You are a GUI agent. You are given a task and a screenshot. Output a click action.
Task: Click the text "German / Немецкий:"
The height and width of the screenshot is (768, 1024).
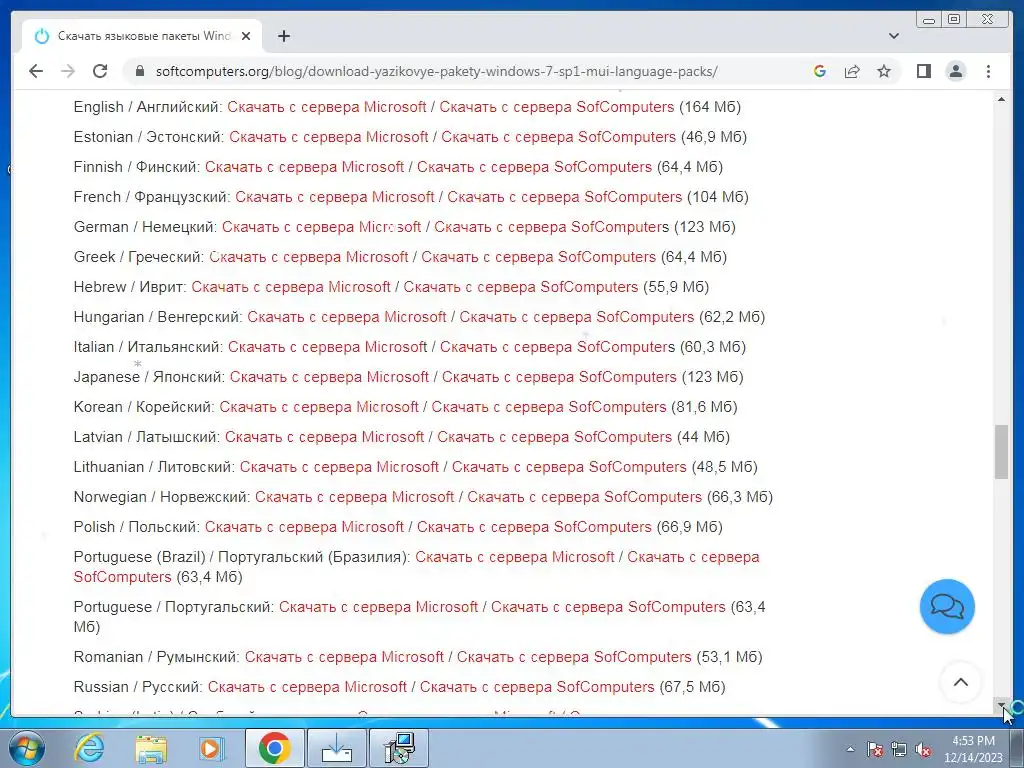(146, 227)
